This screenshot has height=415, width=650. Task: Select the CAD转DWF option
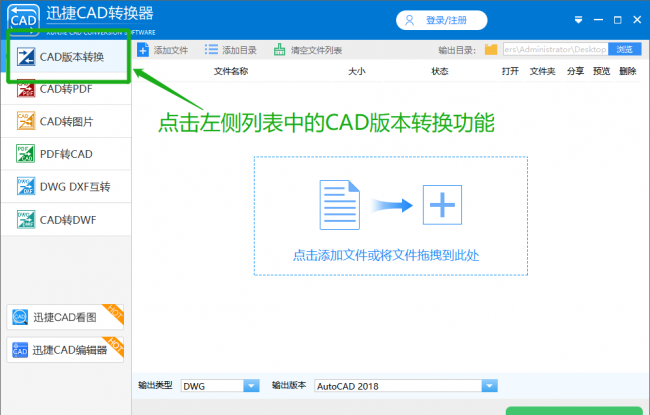(x=66, y=220)
